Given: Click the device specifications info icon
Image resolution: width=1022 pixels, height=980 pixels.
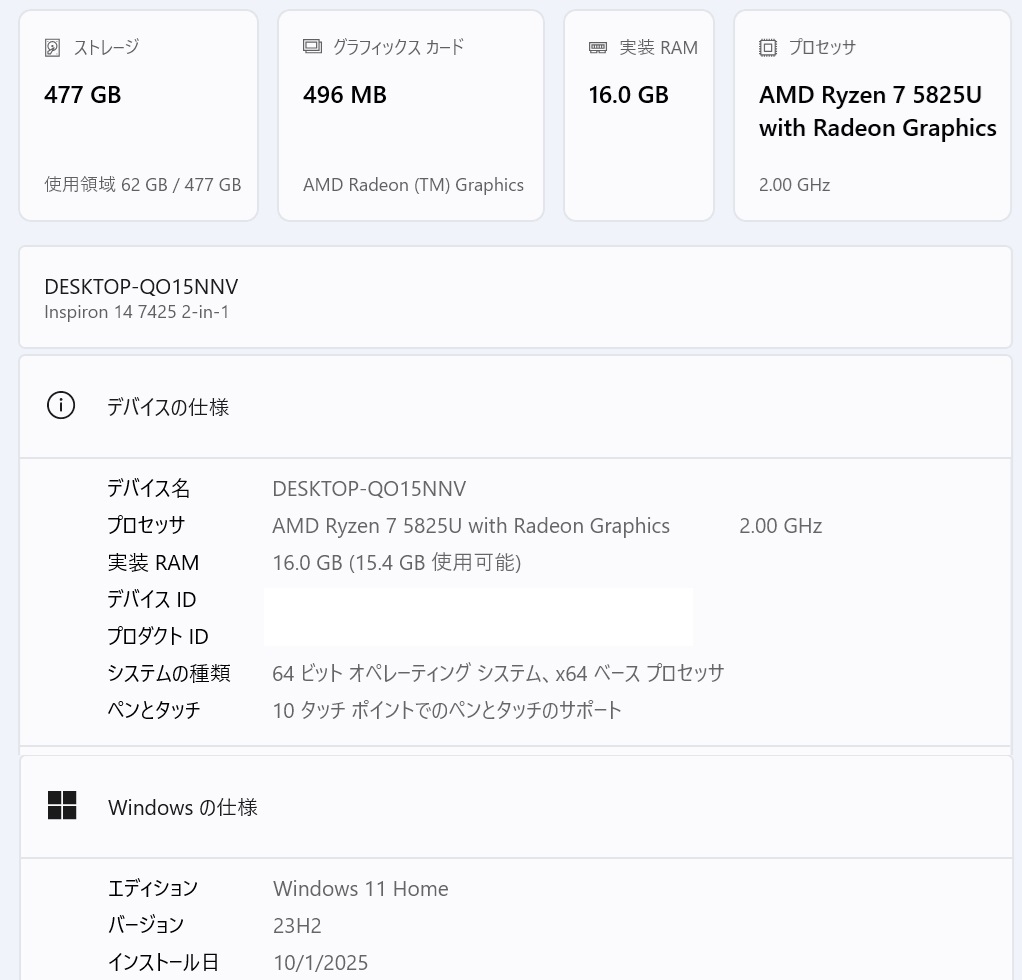Looking at the screenshot, I should [x=61, y=406].
